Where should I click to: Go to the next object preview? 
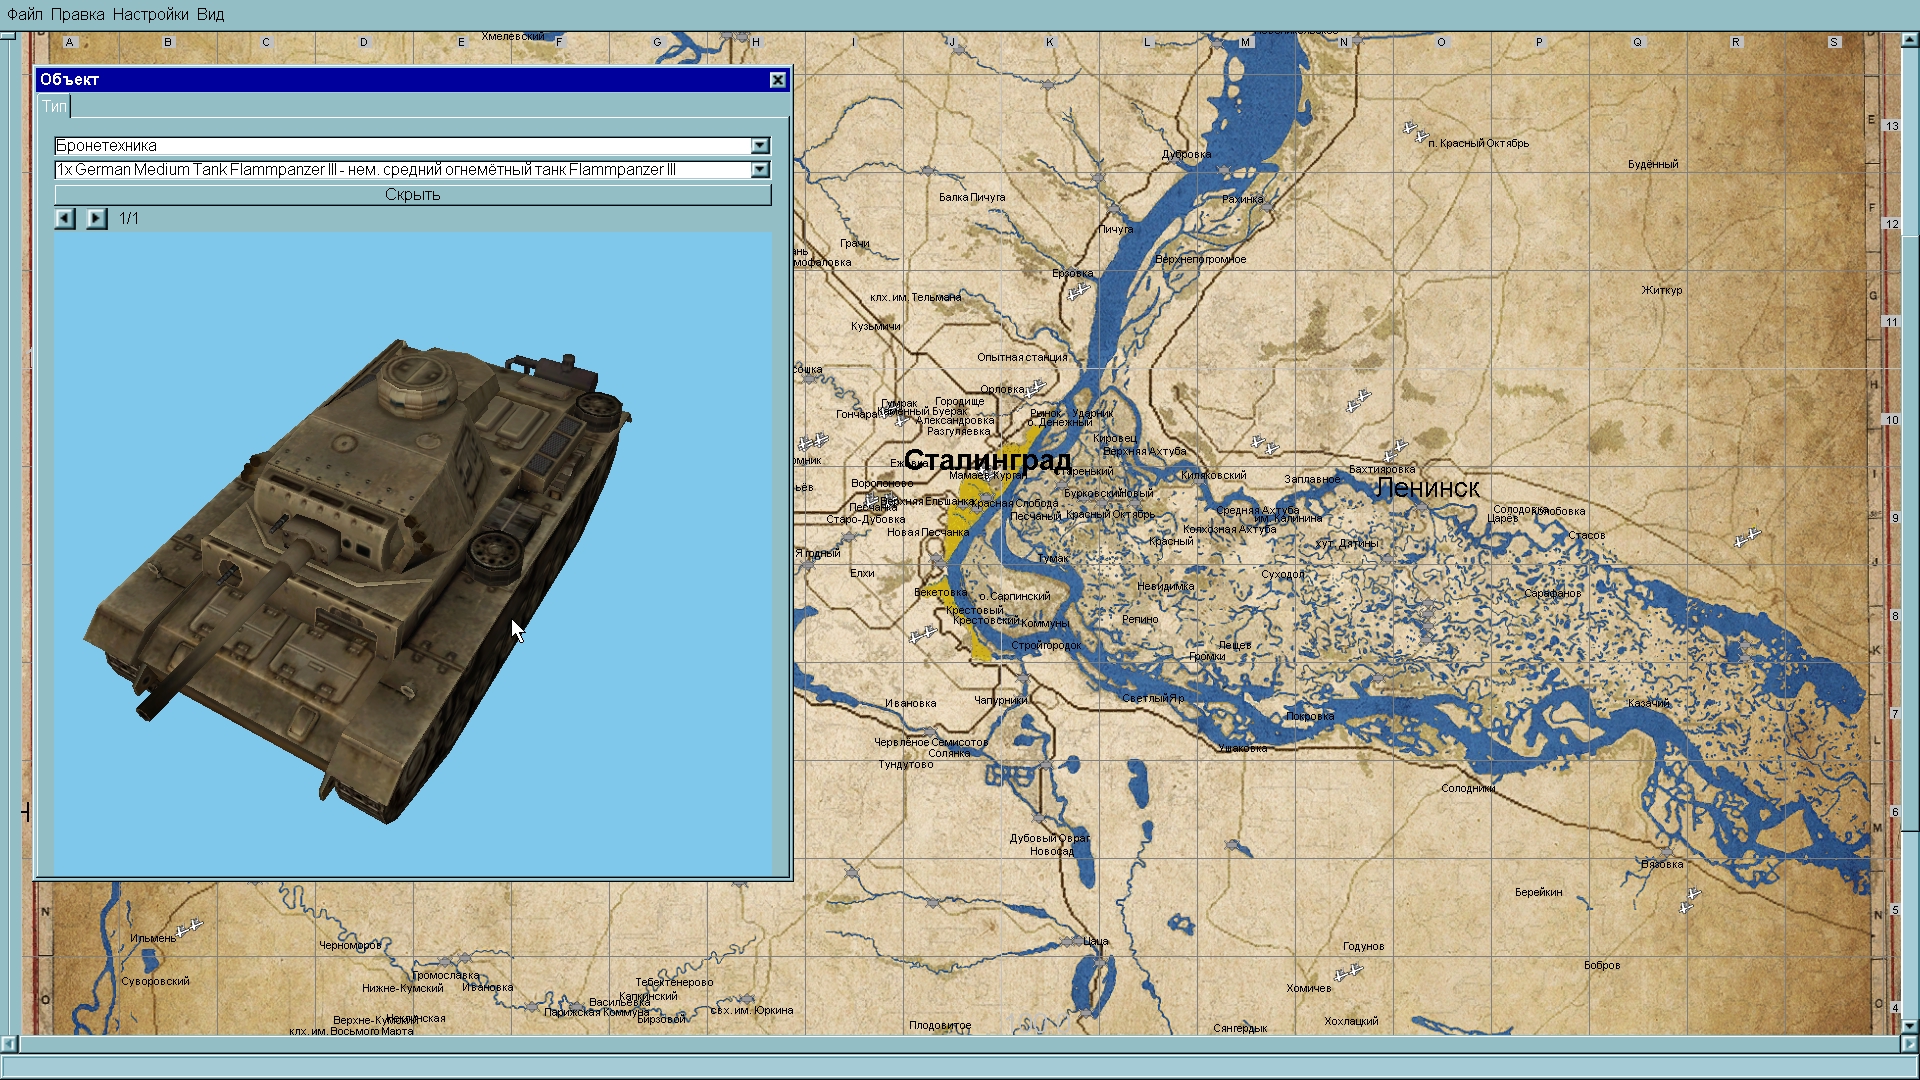[96, 218]
